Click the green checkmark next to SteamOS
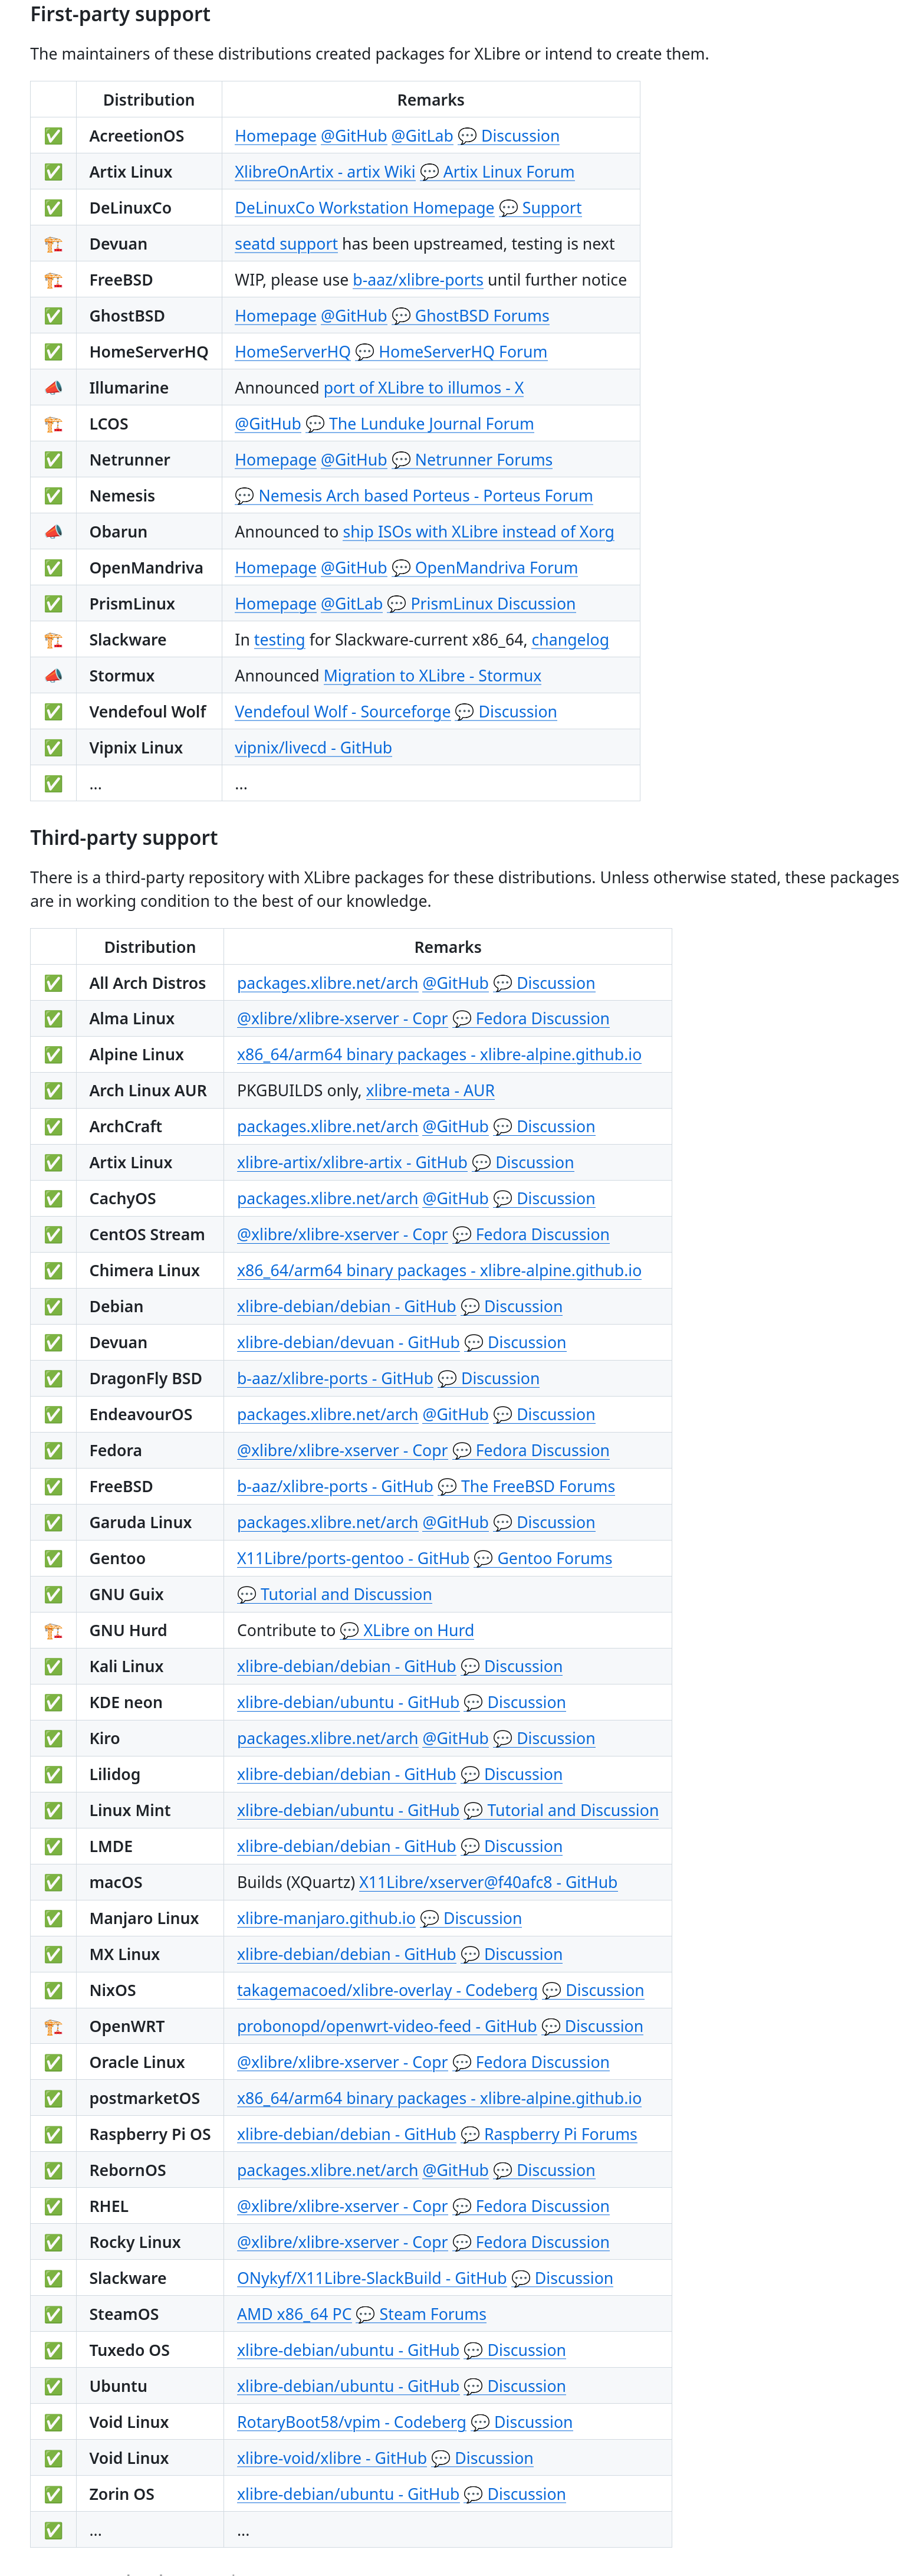The height and width of the screenshot is (2576, 917). point(53,2315)
